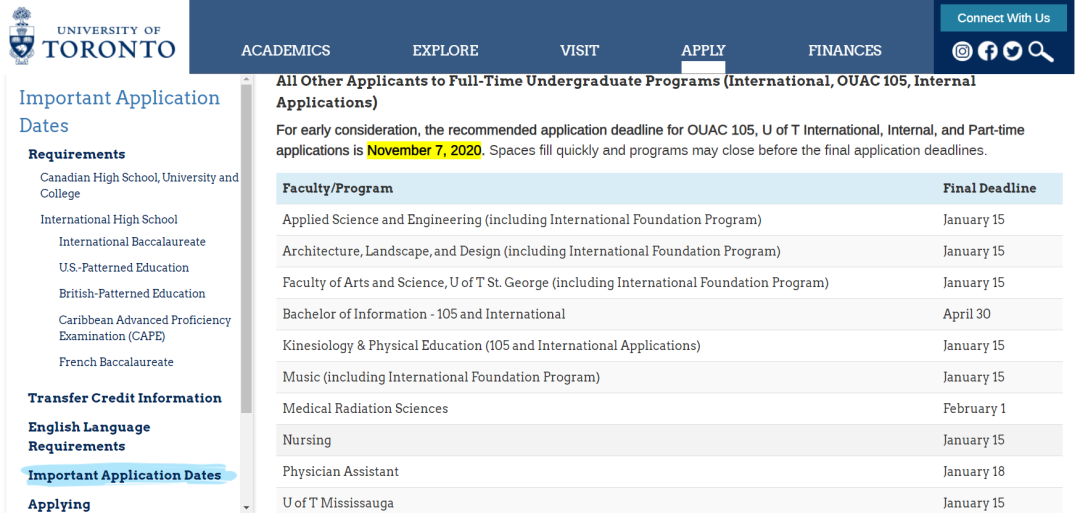Open the Facebook social icon

point(988,51)
